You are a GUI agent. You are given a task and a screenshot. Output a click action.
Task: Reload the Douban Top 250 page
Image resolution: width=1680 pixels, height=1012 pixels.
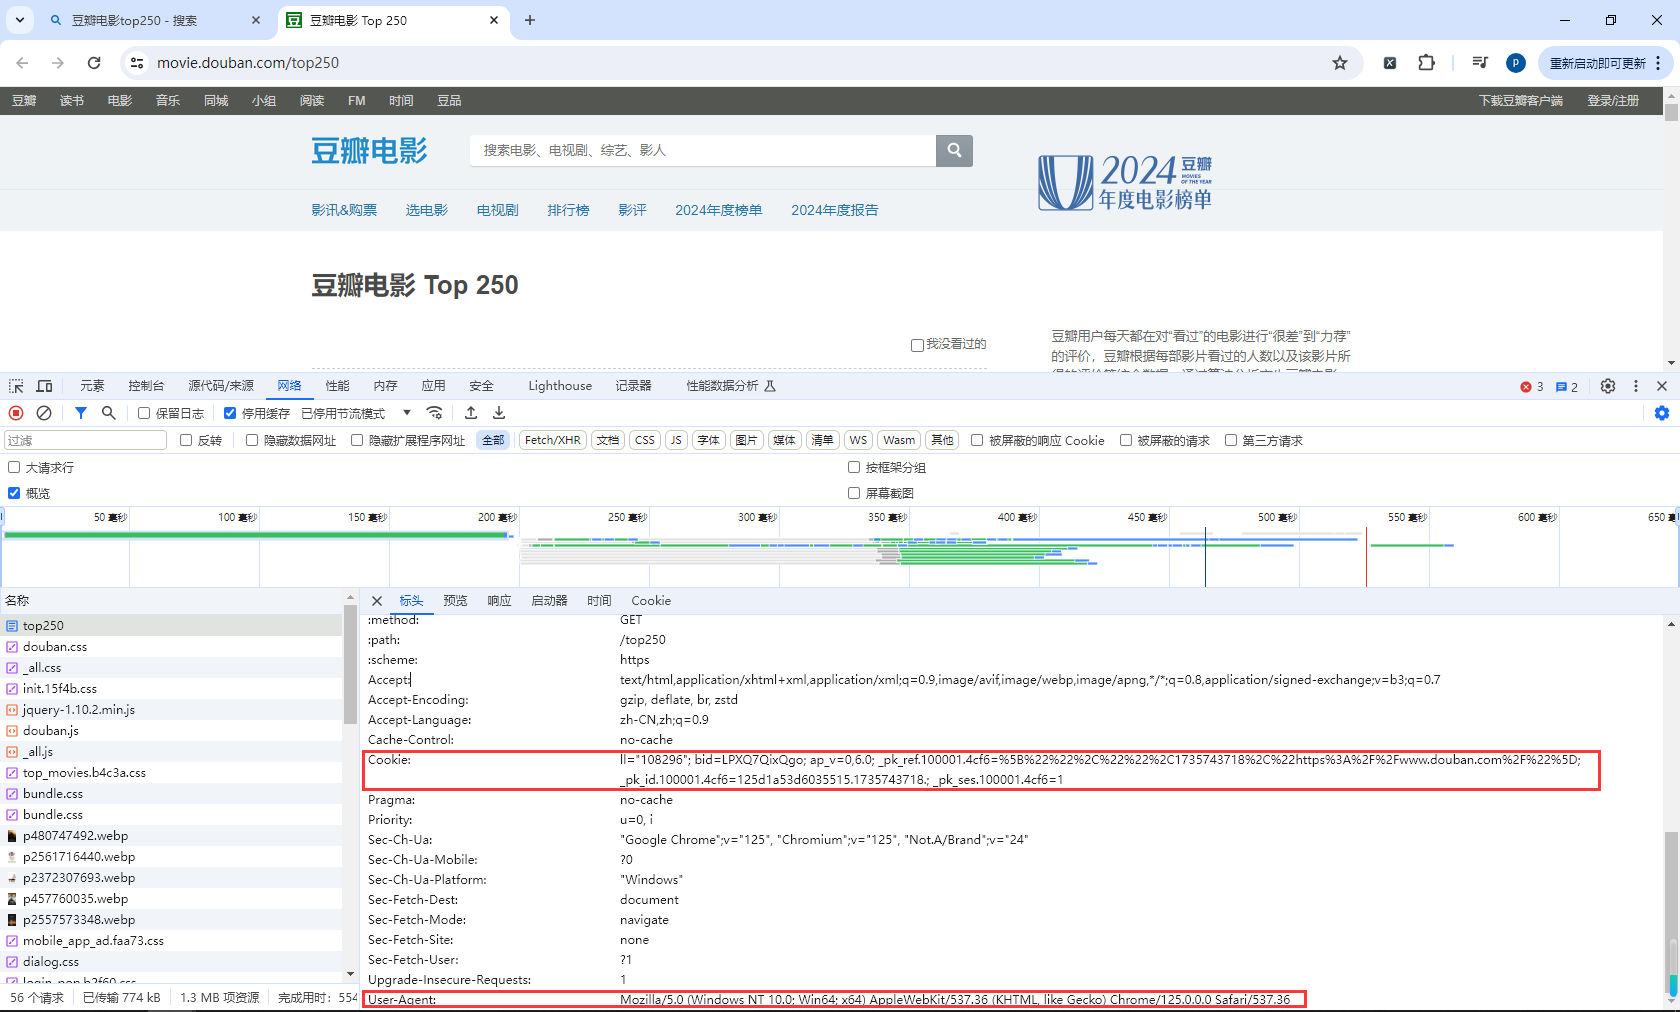tap(94, 63)
